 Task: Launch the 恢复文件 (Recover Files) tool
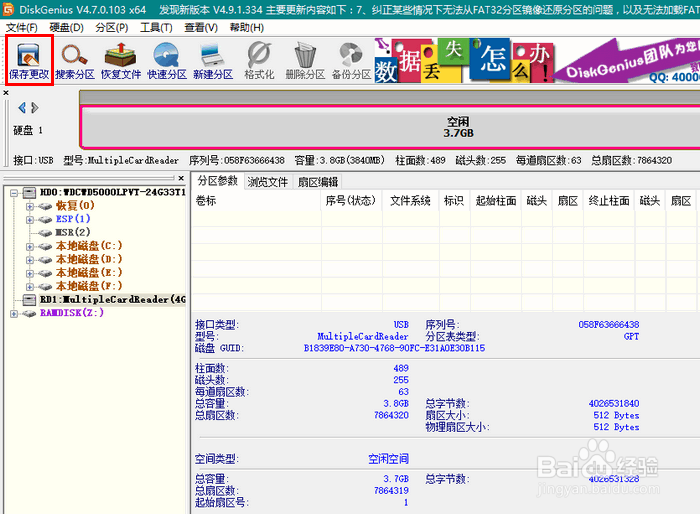[x=121, y=61]
